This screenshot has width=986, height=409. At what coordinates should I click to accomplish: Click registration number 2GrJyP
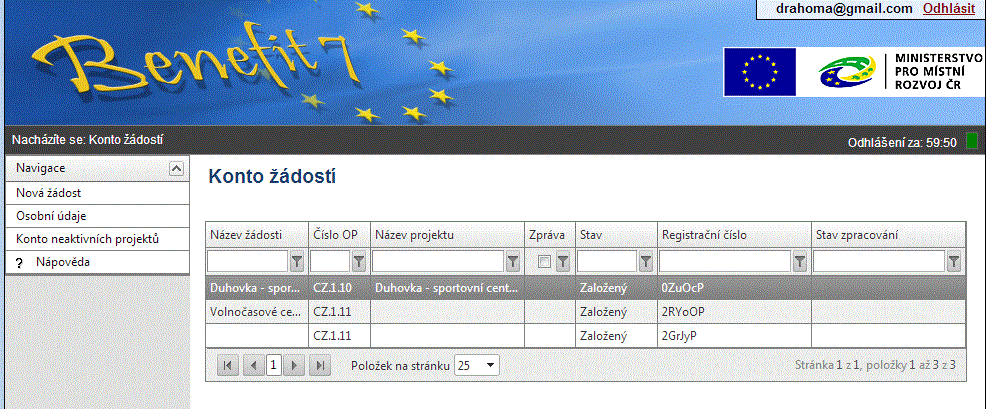point(680,335)
